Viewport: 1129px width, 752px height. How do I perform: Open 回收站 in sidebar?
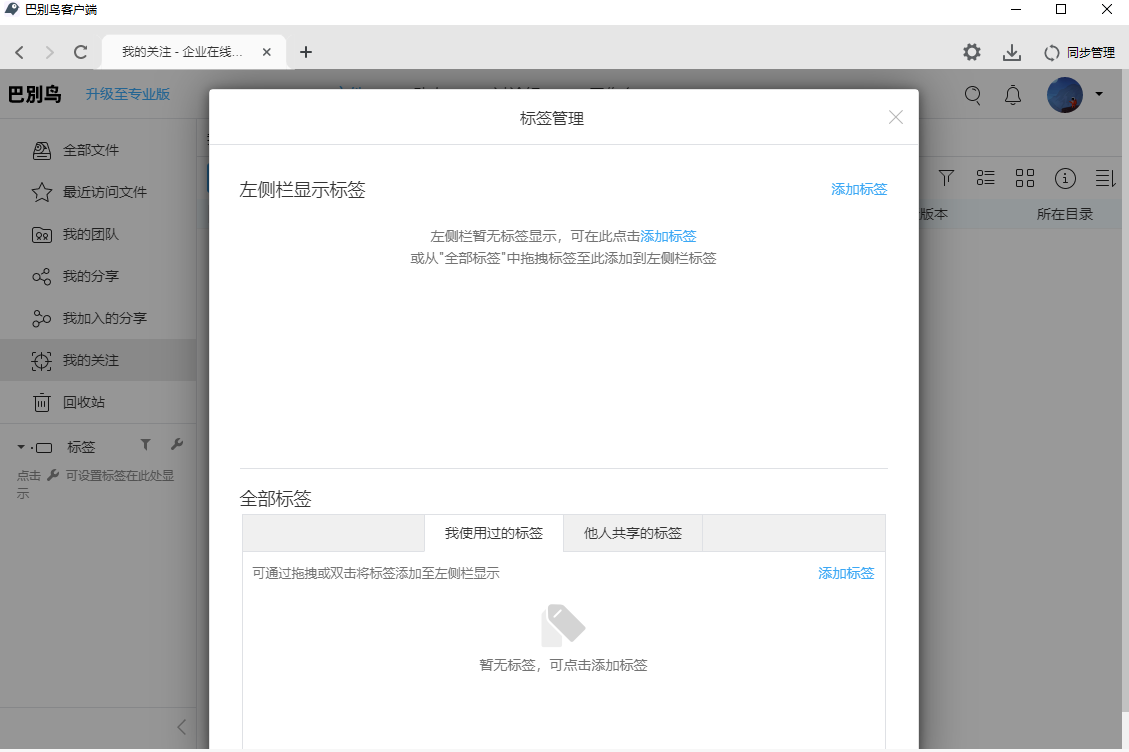[x=98, y=402]
